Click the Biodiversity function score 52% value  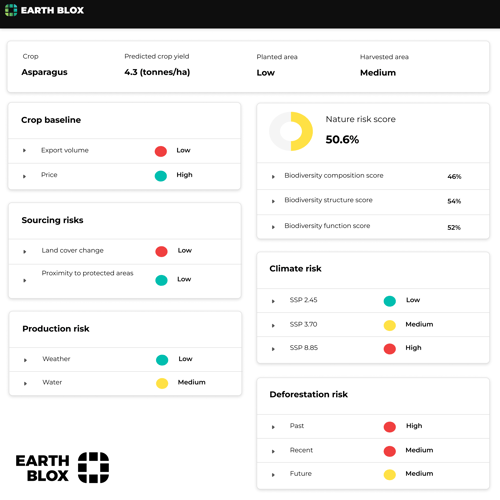click(454, 228)
